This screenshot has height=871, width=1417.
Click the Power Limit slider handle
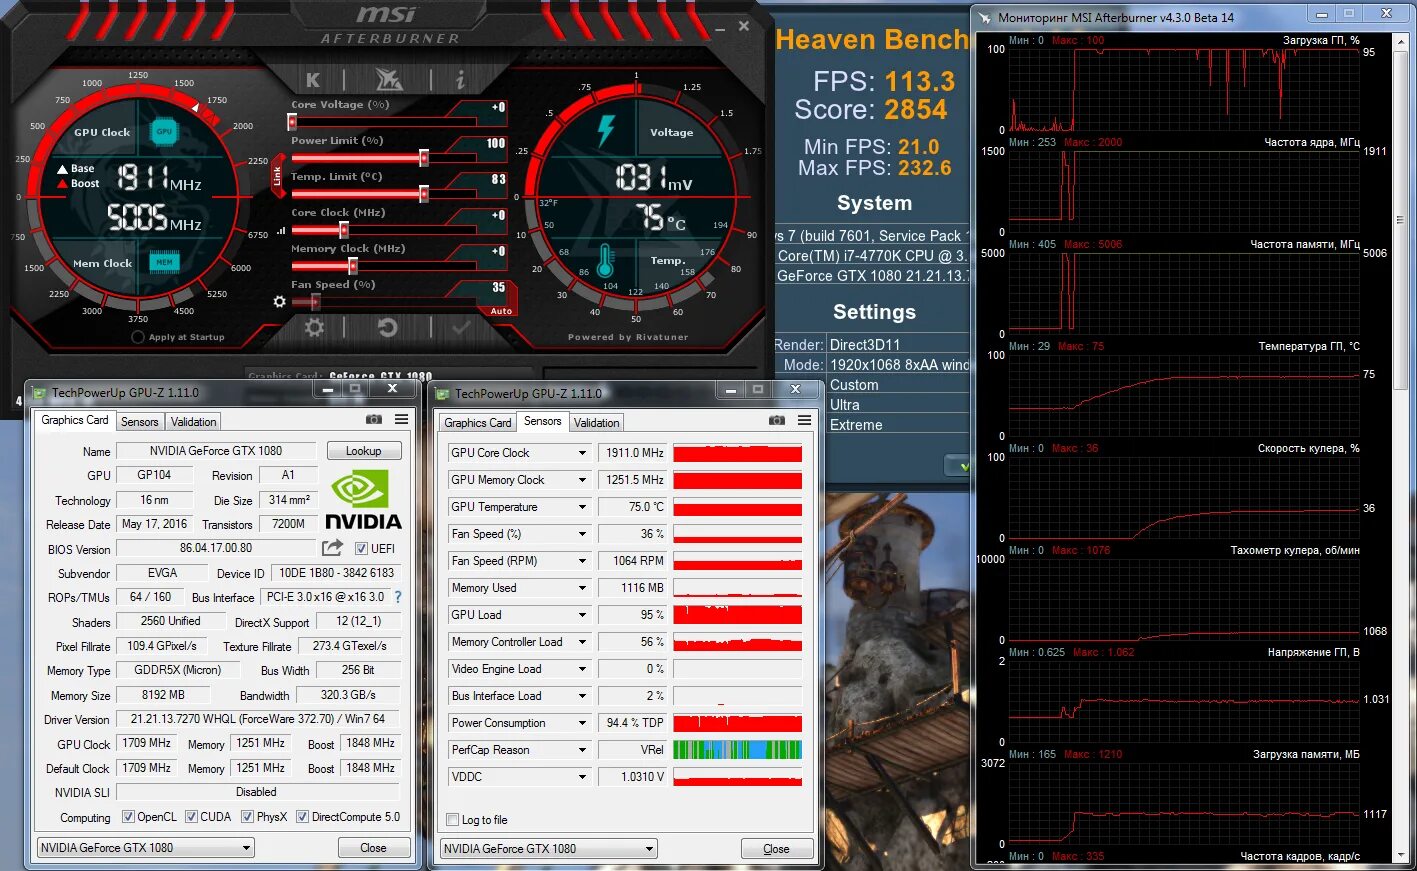tap(424, 158)
